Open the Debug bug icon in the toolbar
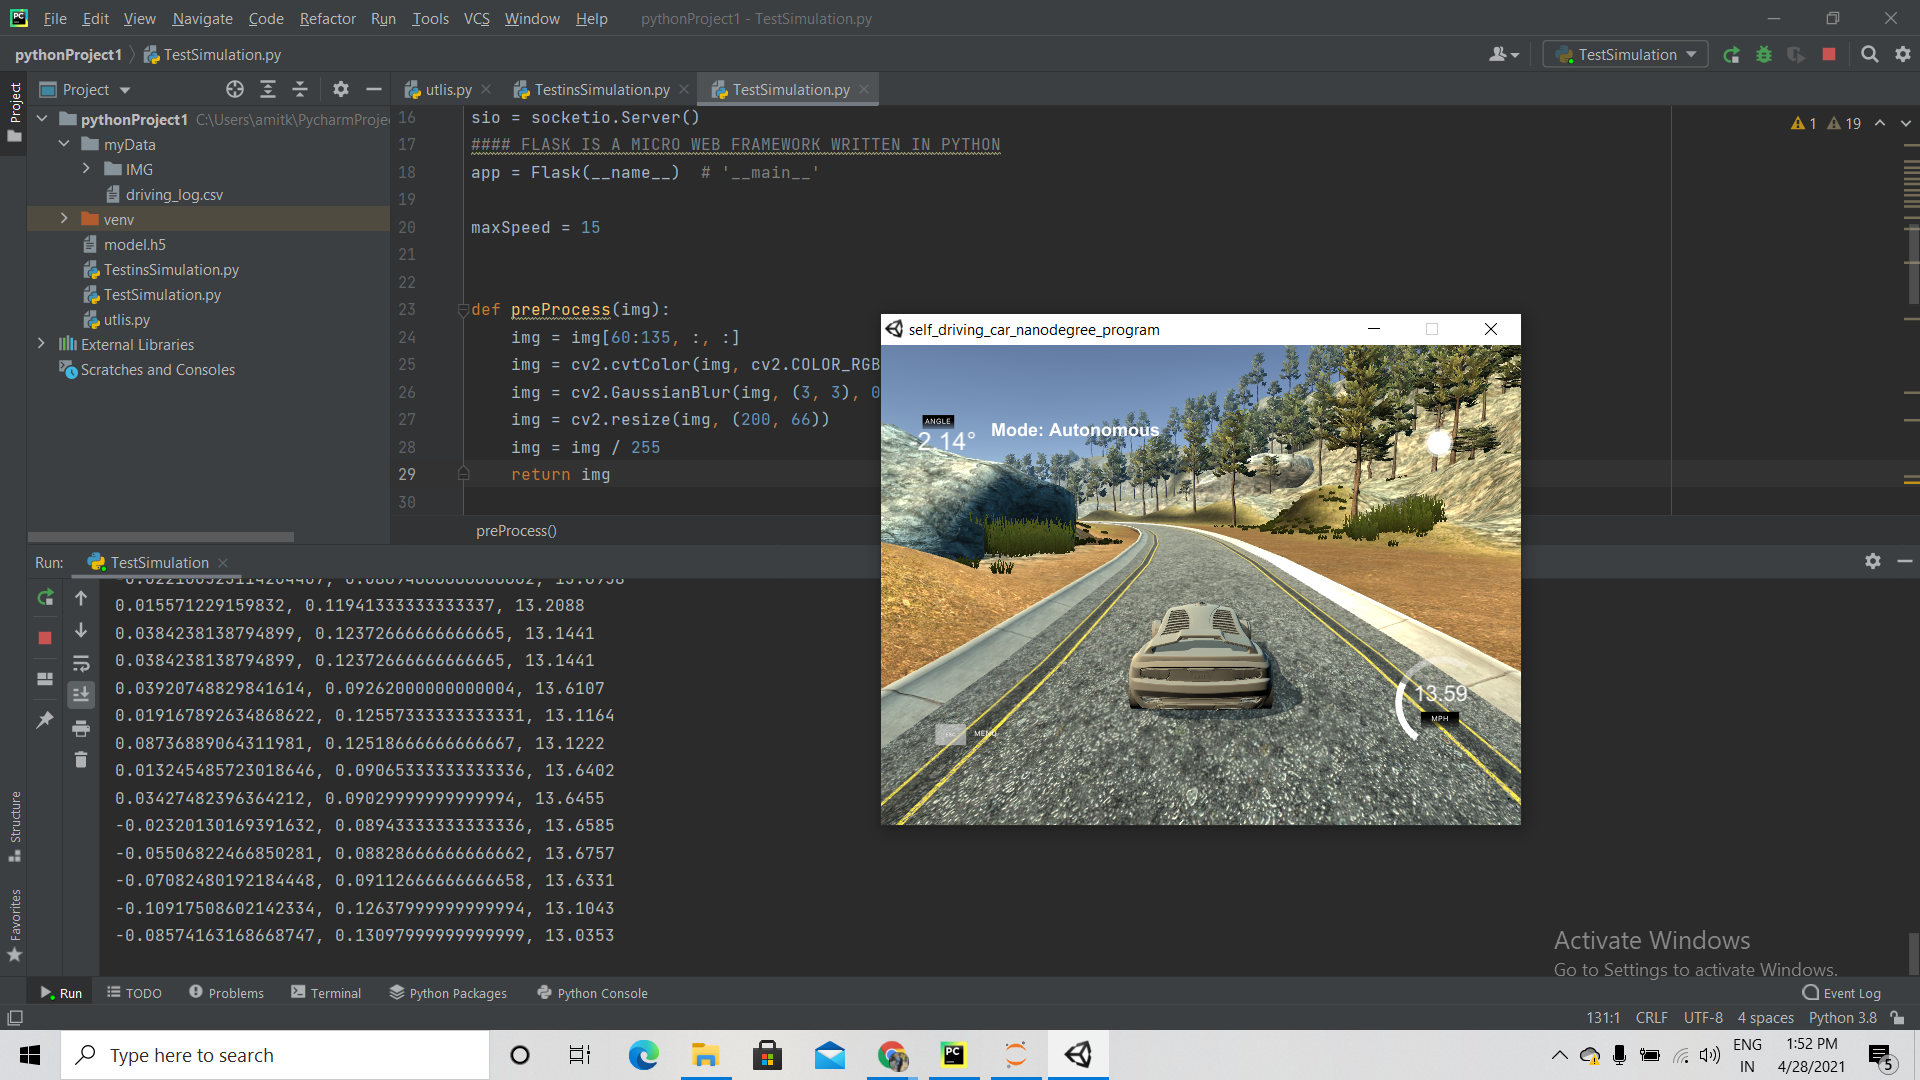The width and height of the screenshot is (1920, 1080). (1764, 55)
